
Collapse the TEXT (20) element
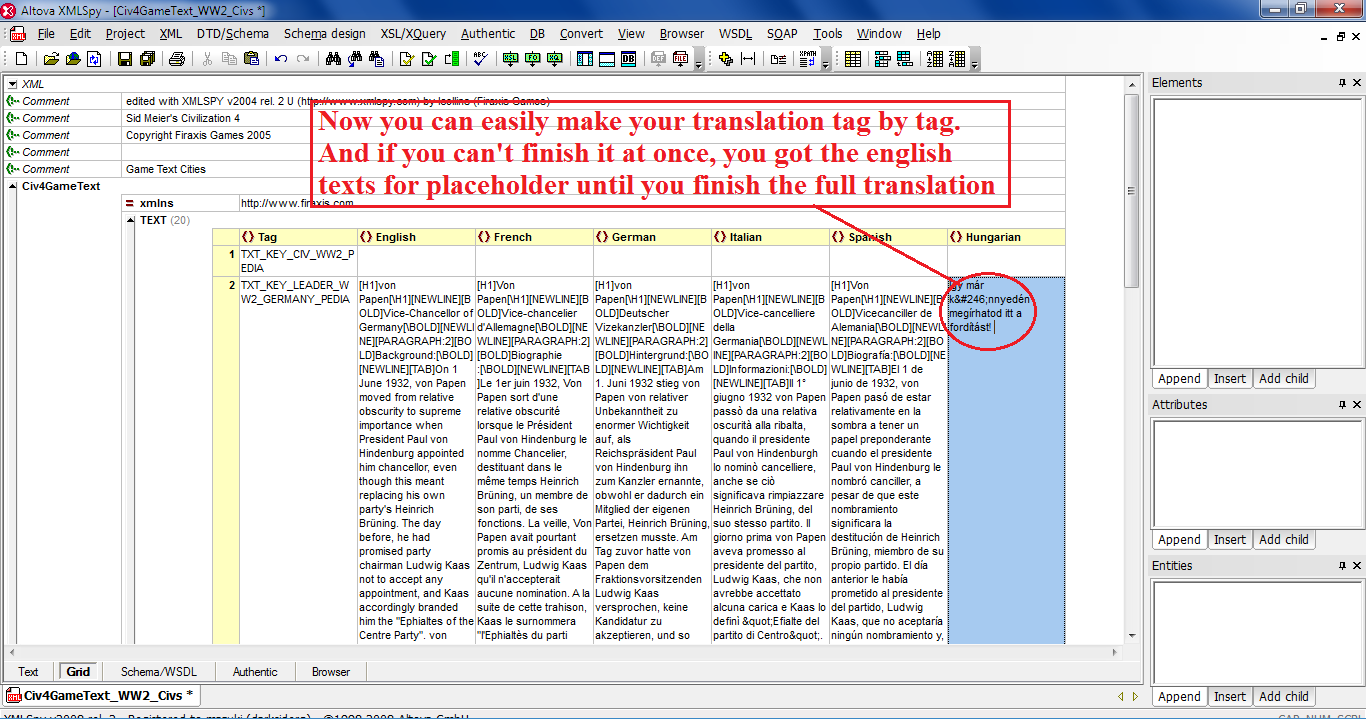click(x=130, y=220)
